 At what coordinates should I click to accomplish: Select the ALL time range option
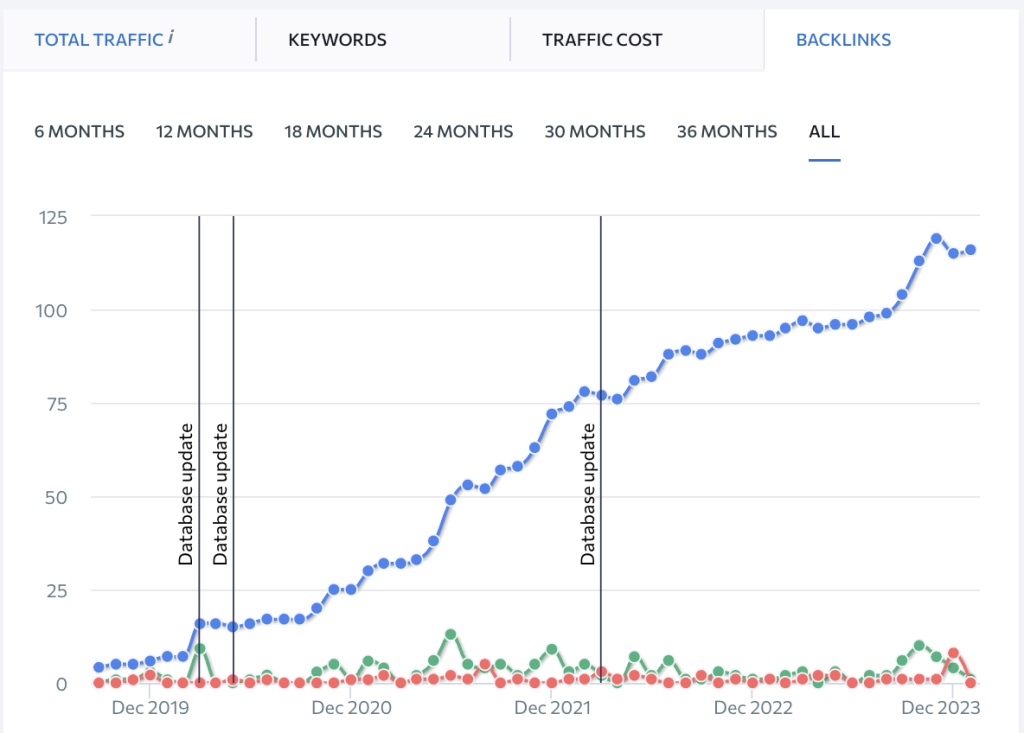(824, 132)
